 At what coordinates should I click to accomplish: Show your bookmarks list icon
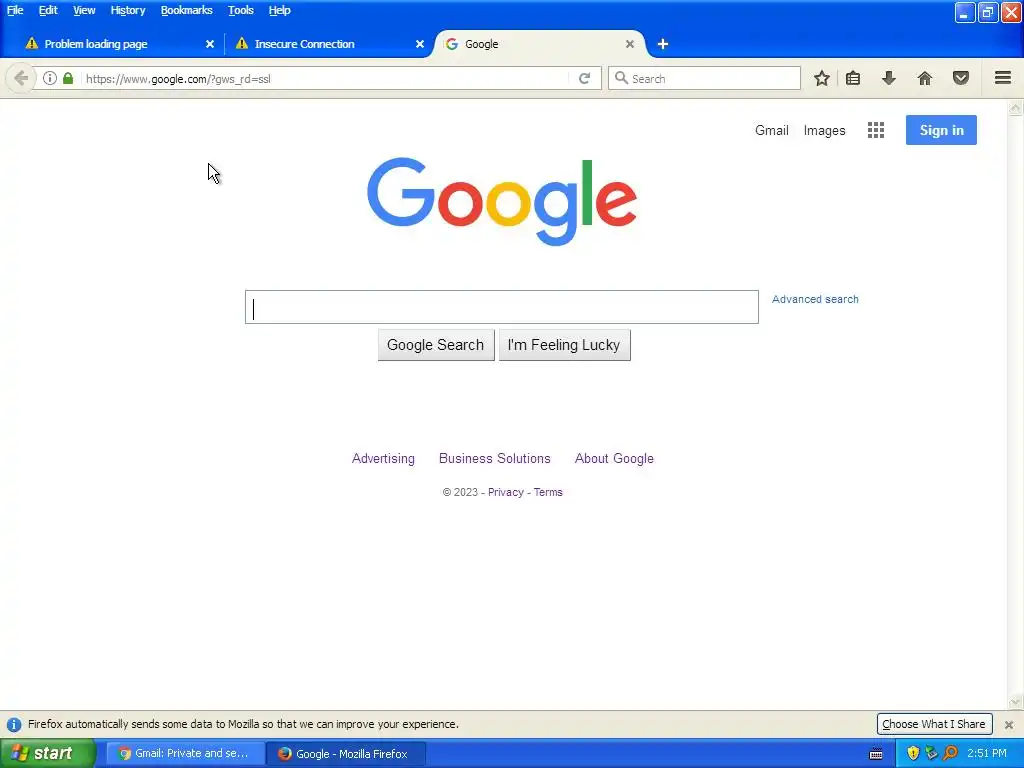[853, 78]
